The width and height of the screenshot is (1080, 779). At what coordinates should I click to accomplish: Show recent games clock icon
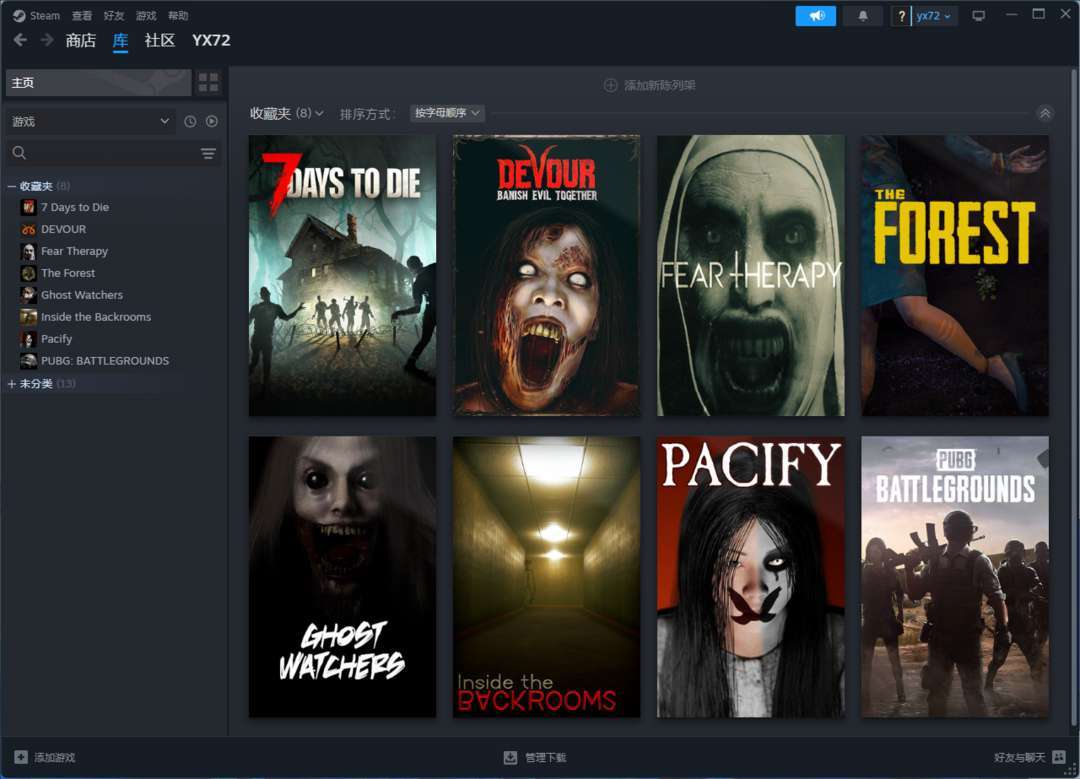[x=190, y=122]
